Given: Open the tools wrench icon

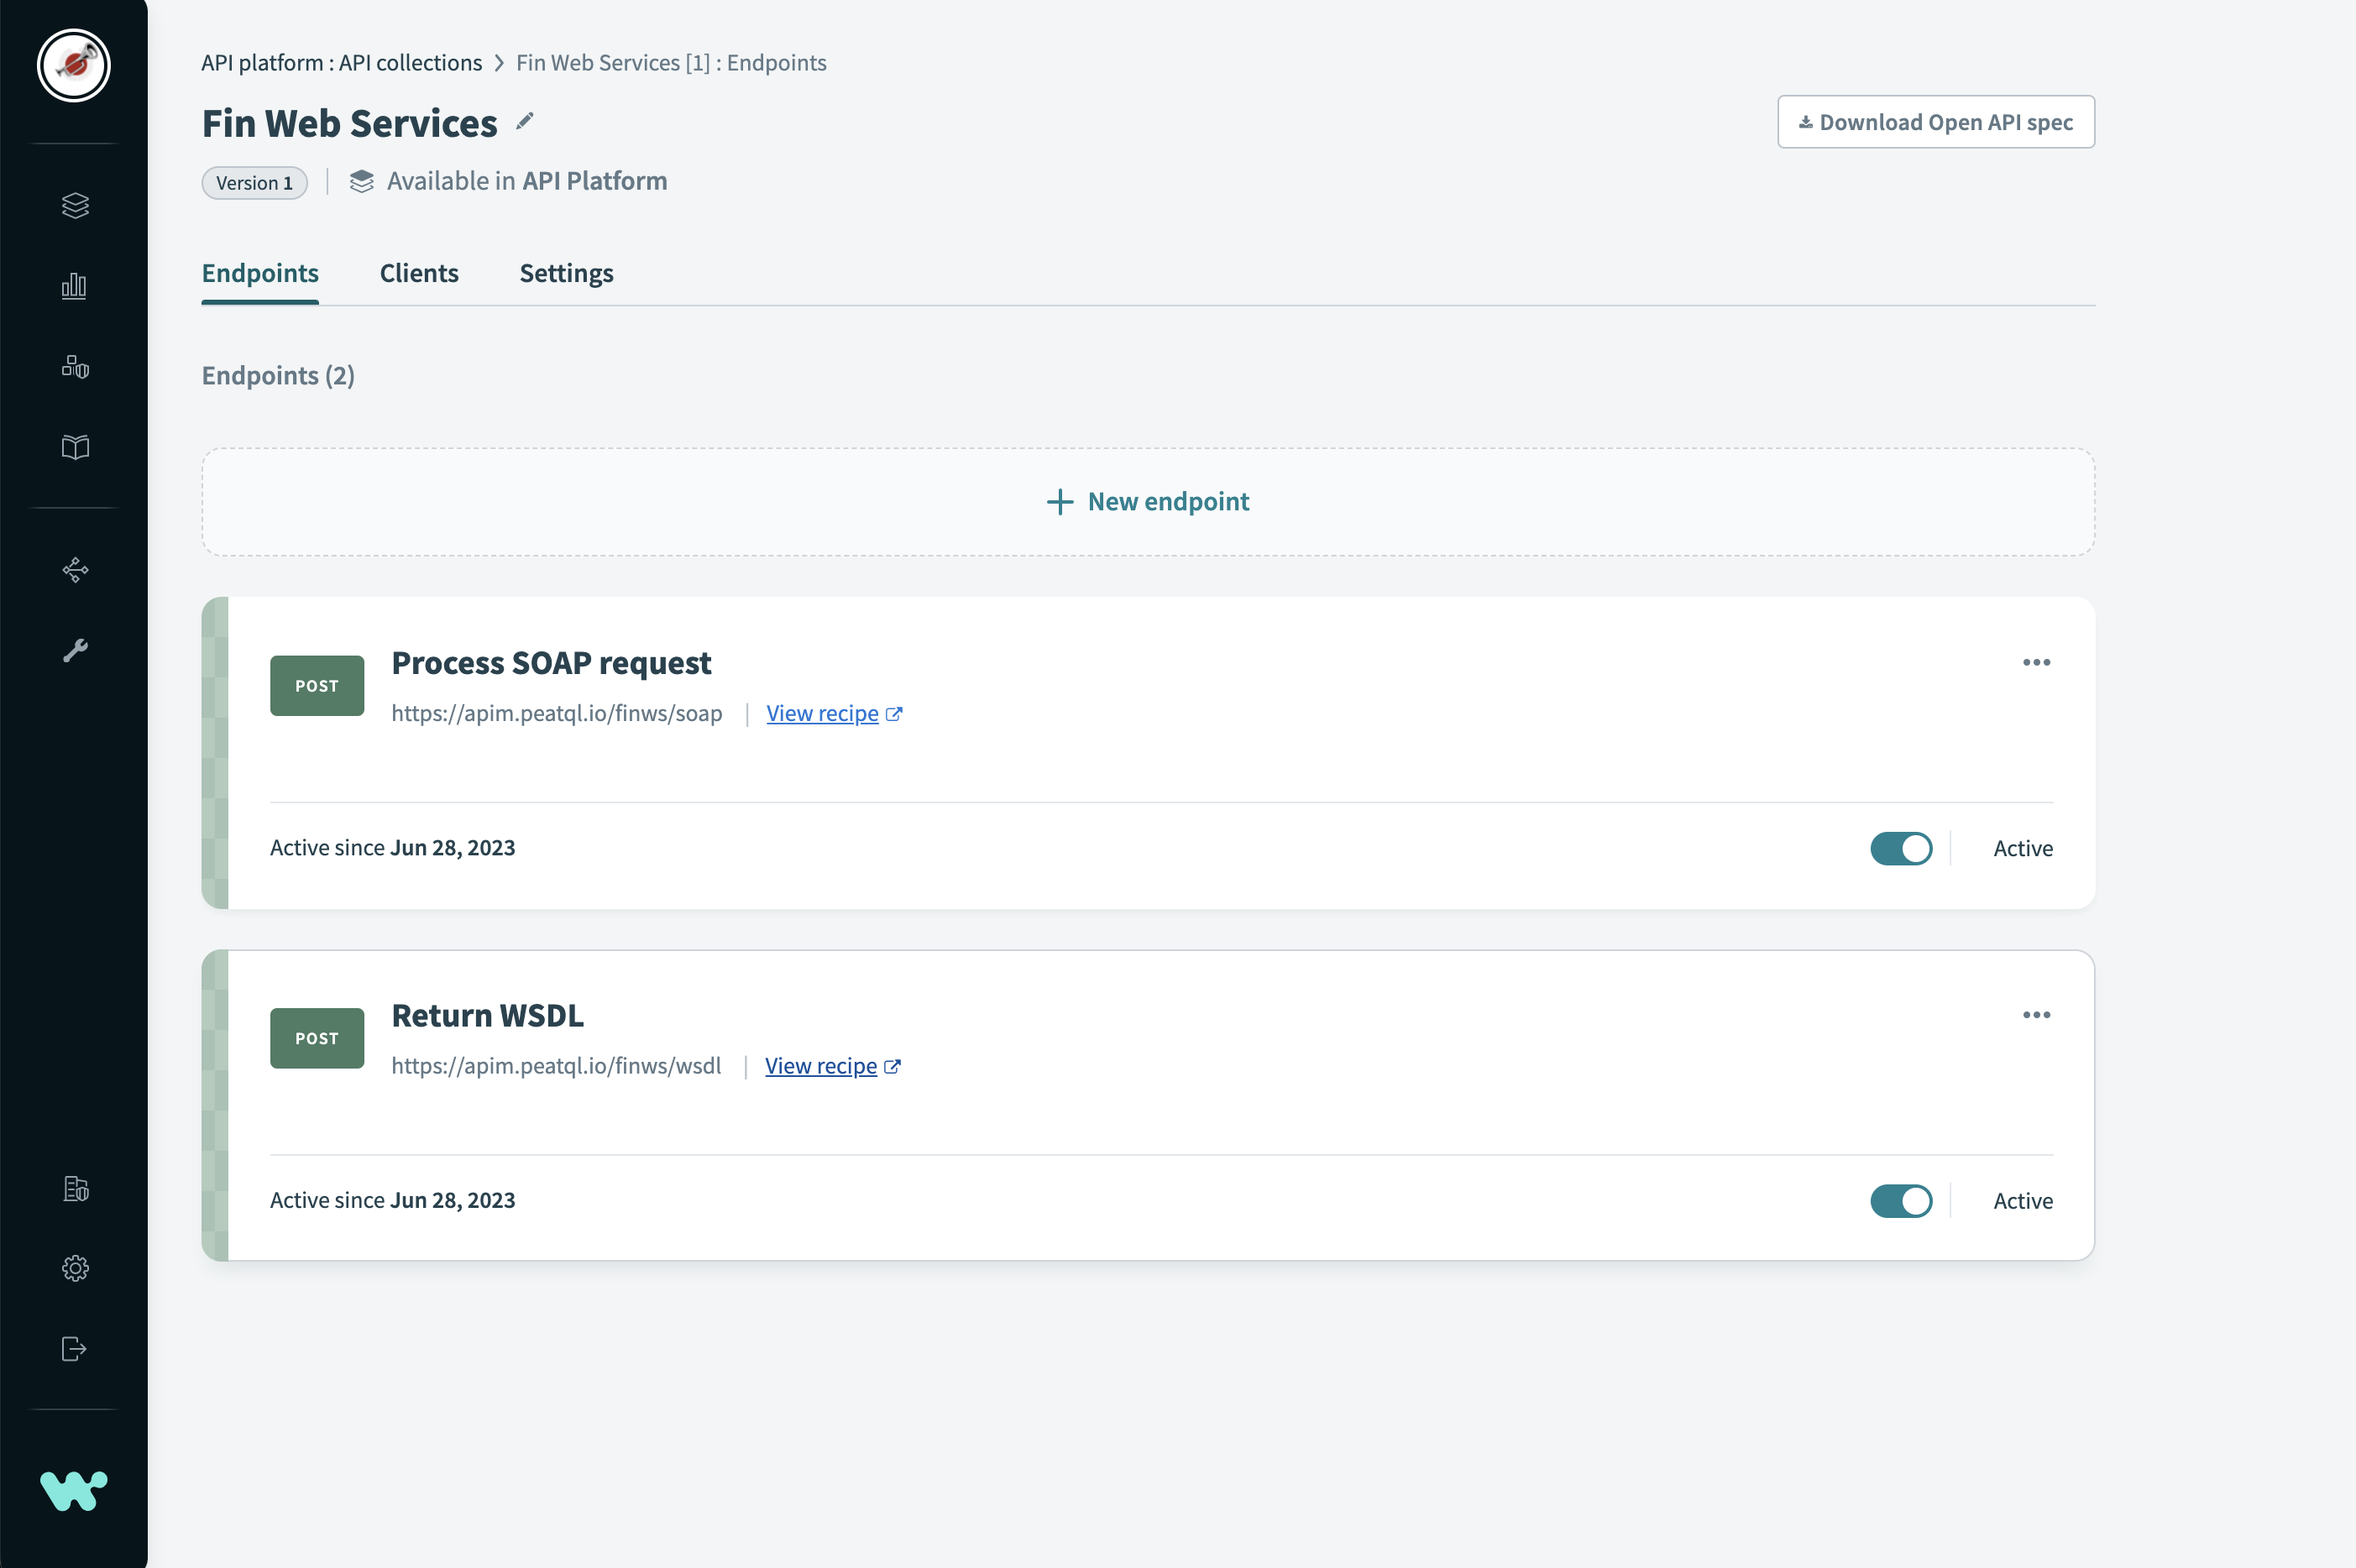Looking at the screenshot, I should pos(75,650).
